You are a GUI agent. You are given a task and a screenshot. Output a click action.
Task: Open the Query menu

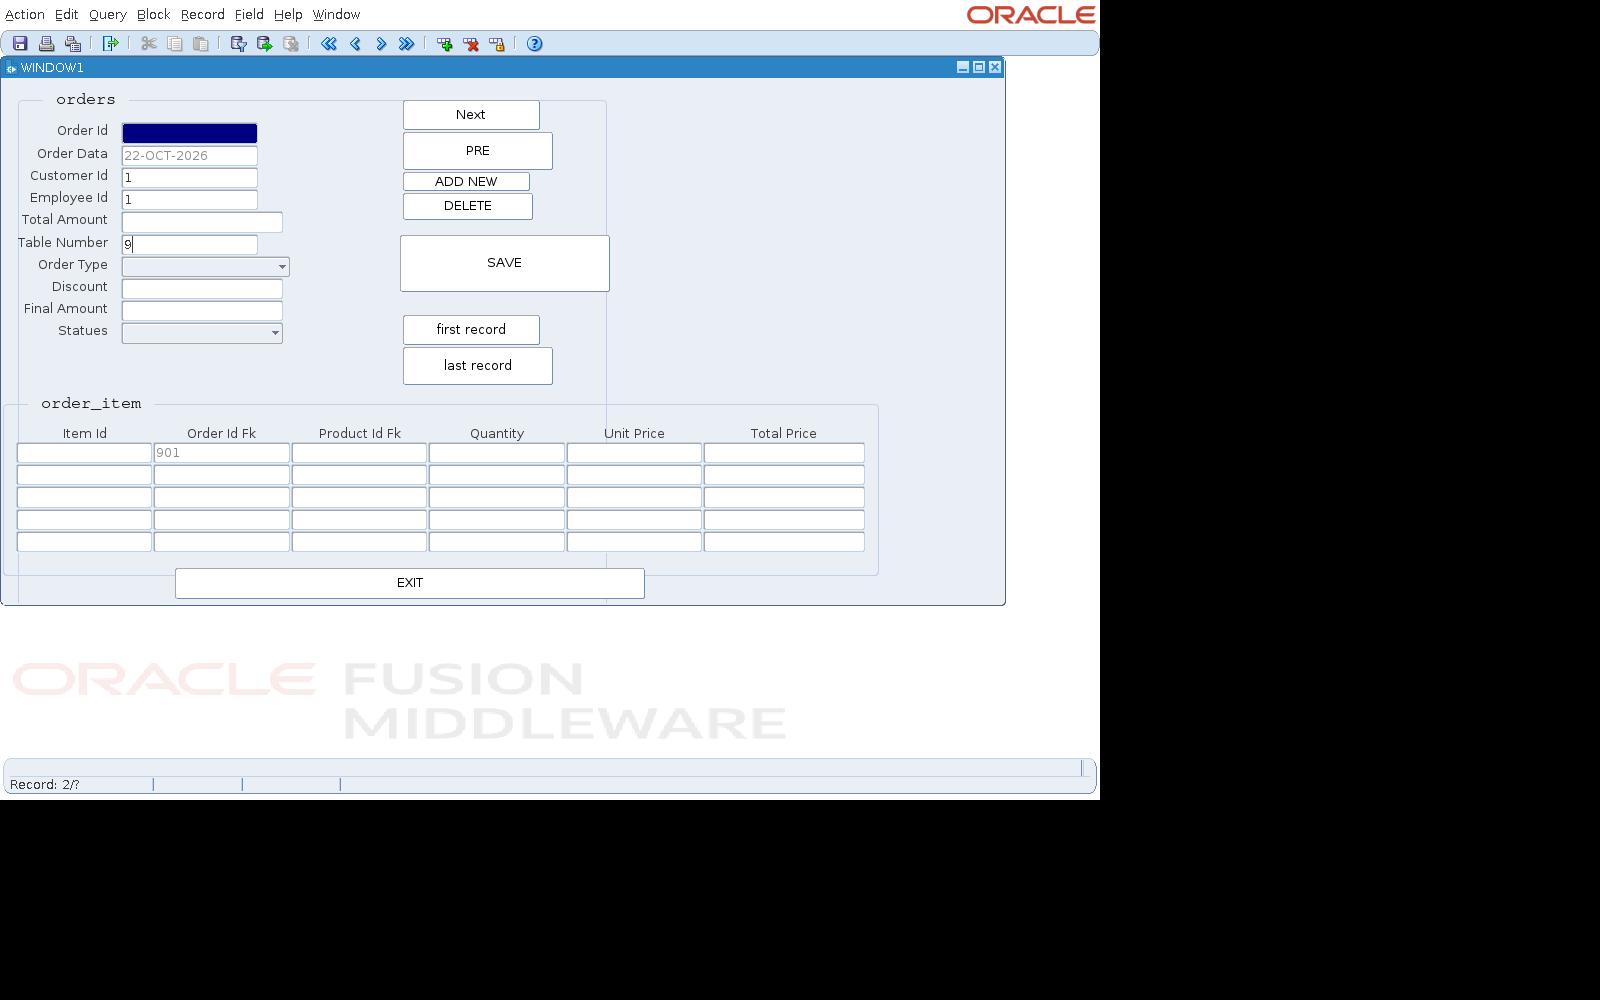(x=108, y=15)
